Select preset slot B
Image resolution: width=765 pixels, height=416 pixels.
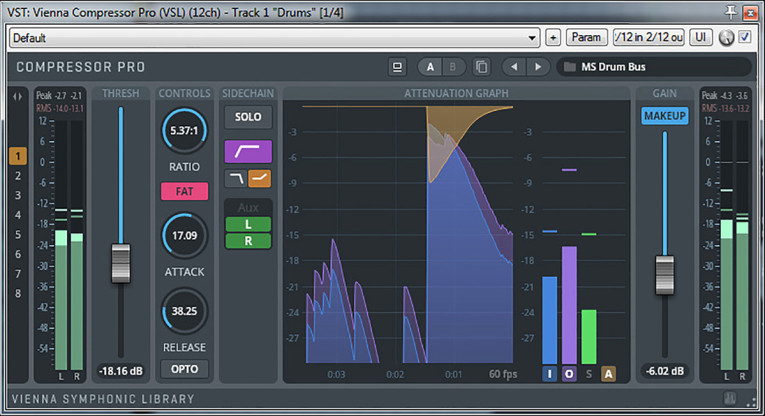(453, 67)
